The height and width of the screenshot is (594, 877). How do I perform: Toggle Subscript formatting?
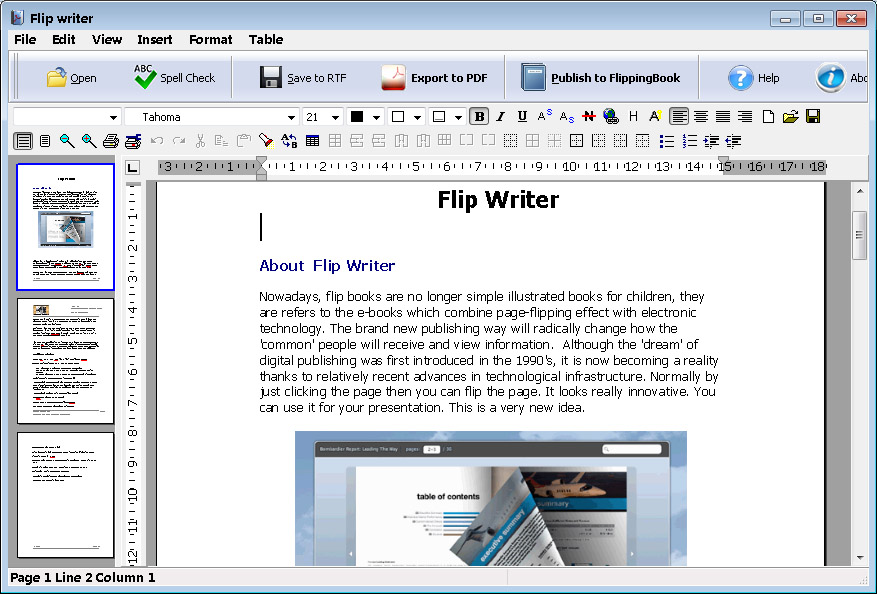pos(567,116)
